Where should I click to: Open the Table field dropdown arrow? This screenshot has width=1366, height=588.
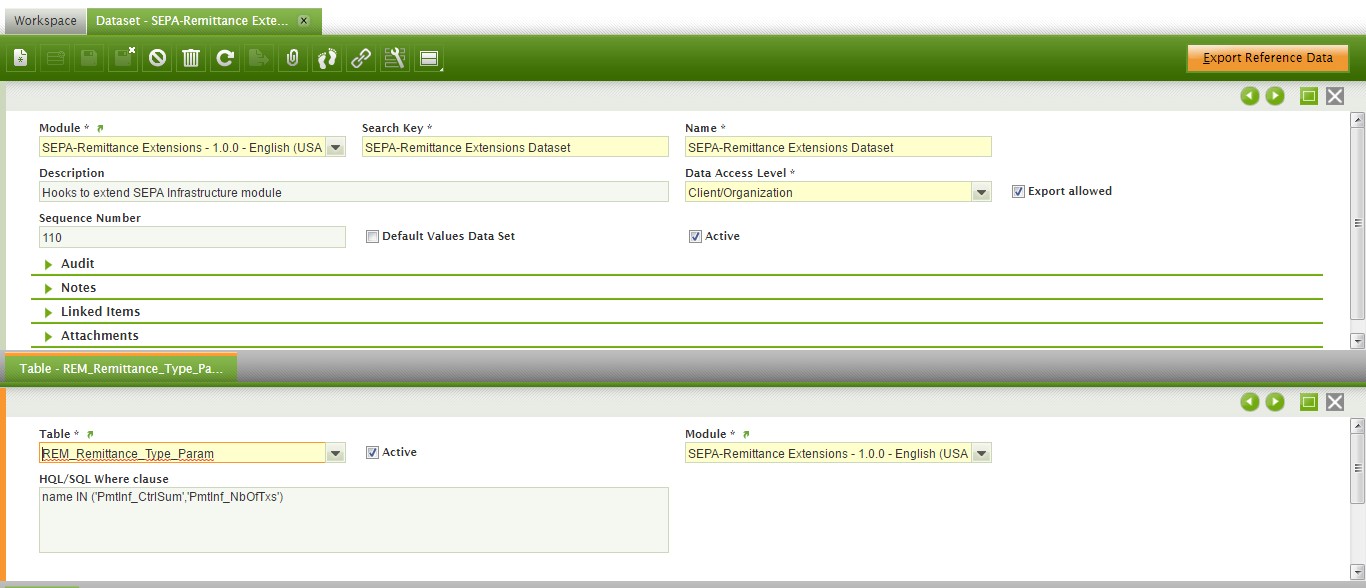pos(335,454)
